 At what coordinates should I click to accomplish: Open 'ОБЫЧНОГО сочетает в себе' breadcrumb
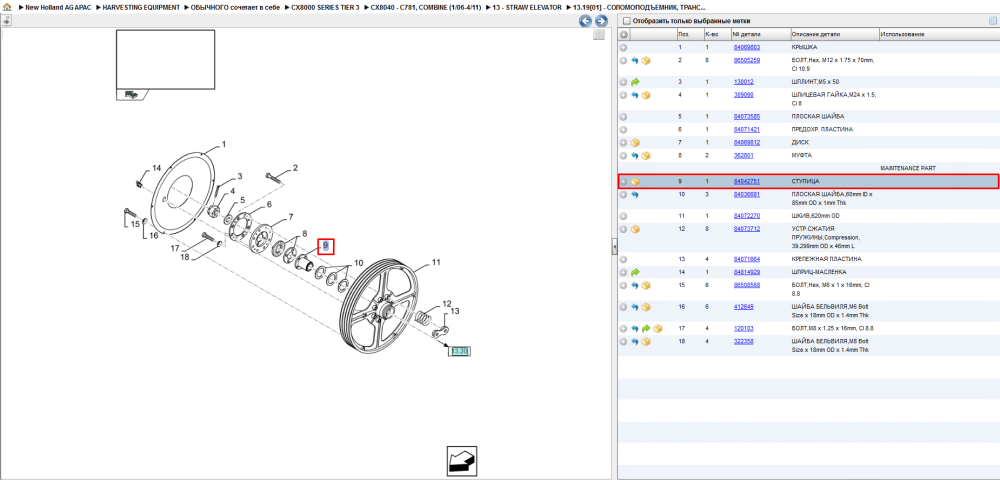click(x=235, y=7)
